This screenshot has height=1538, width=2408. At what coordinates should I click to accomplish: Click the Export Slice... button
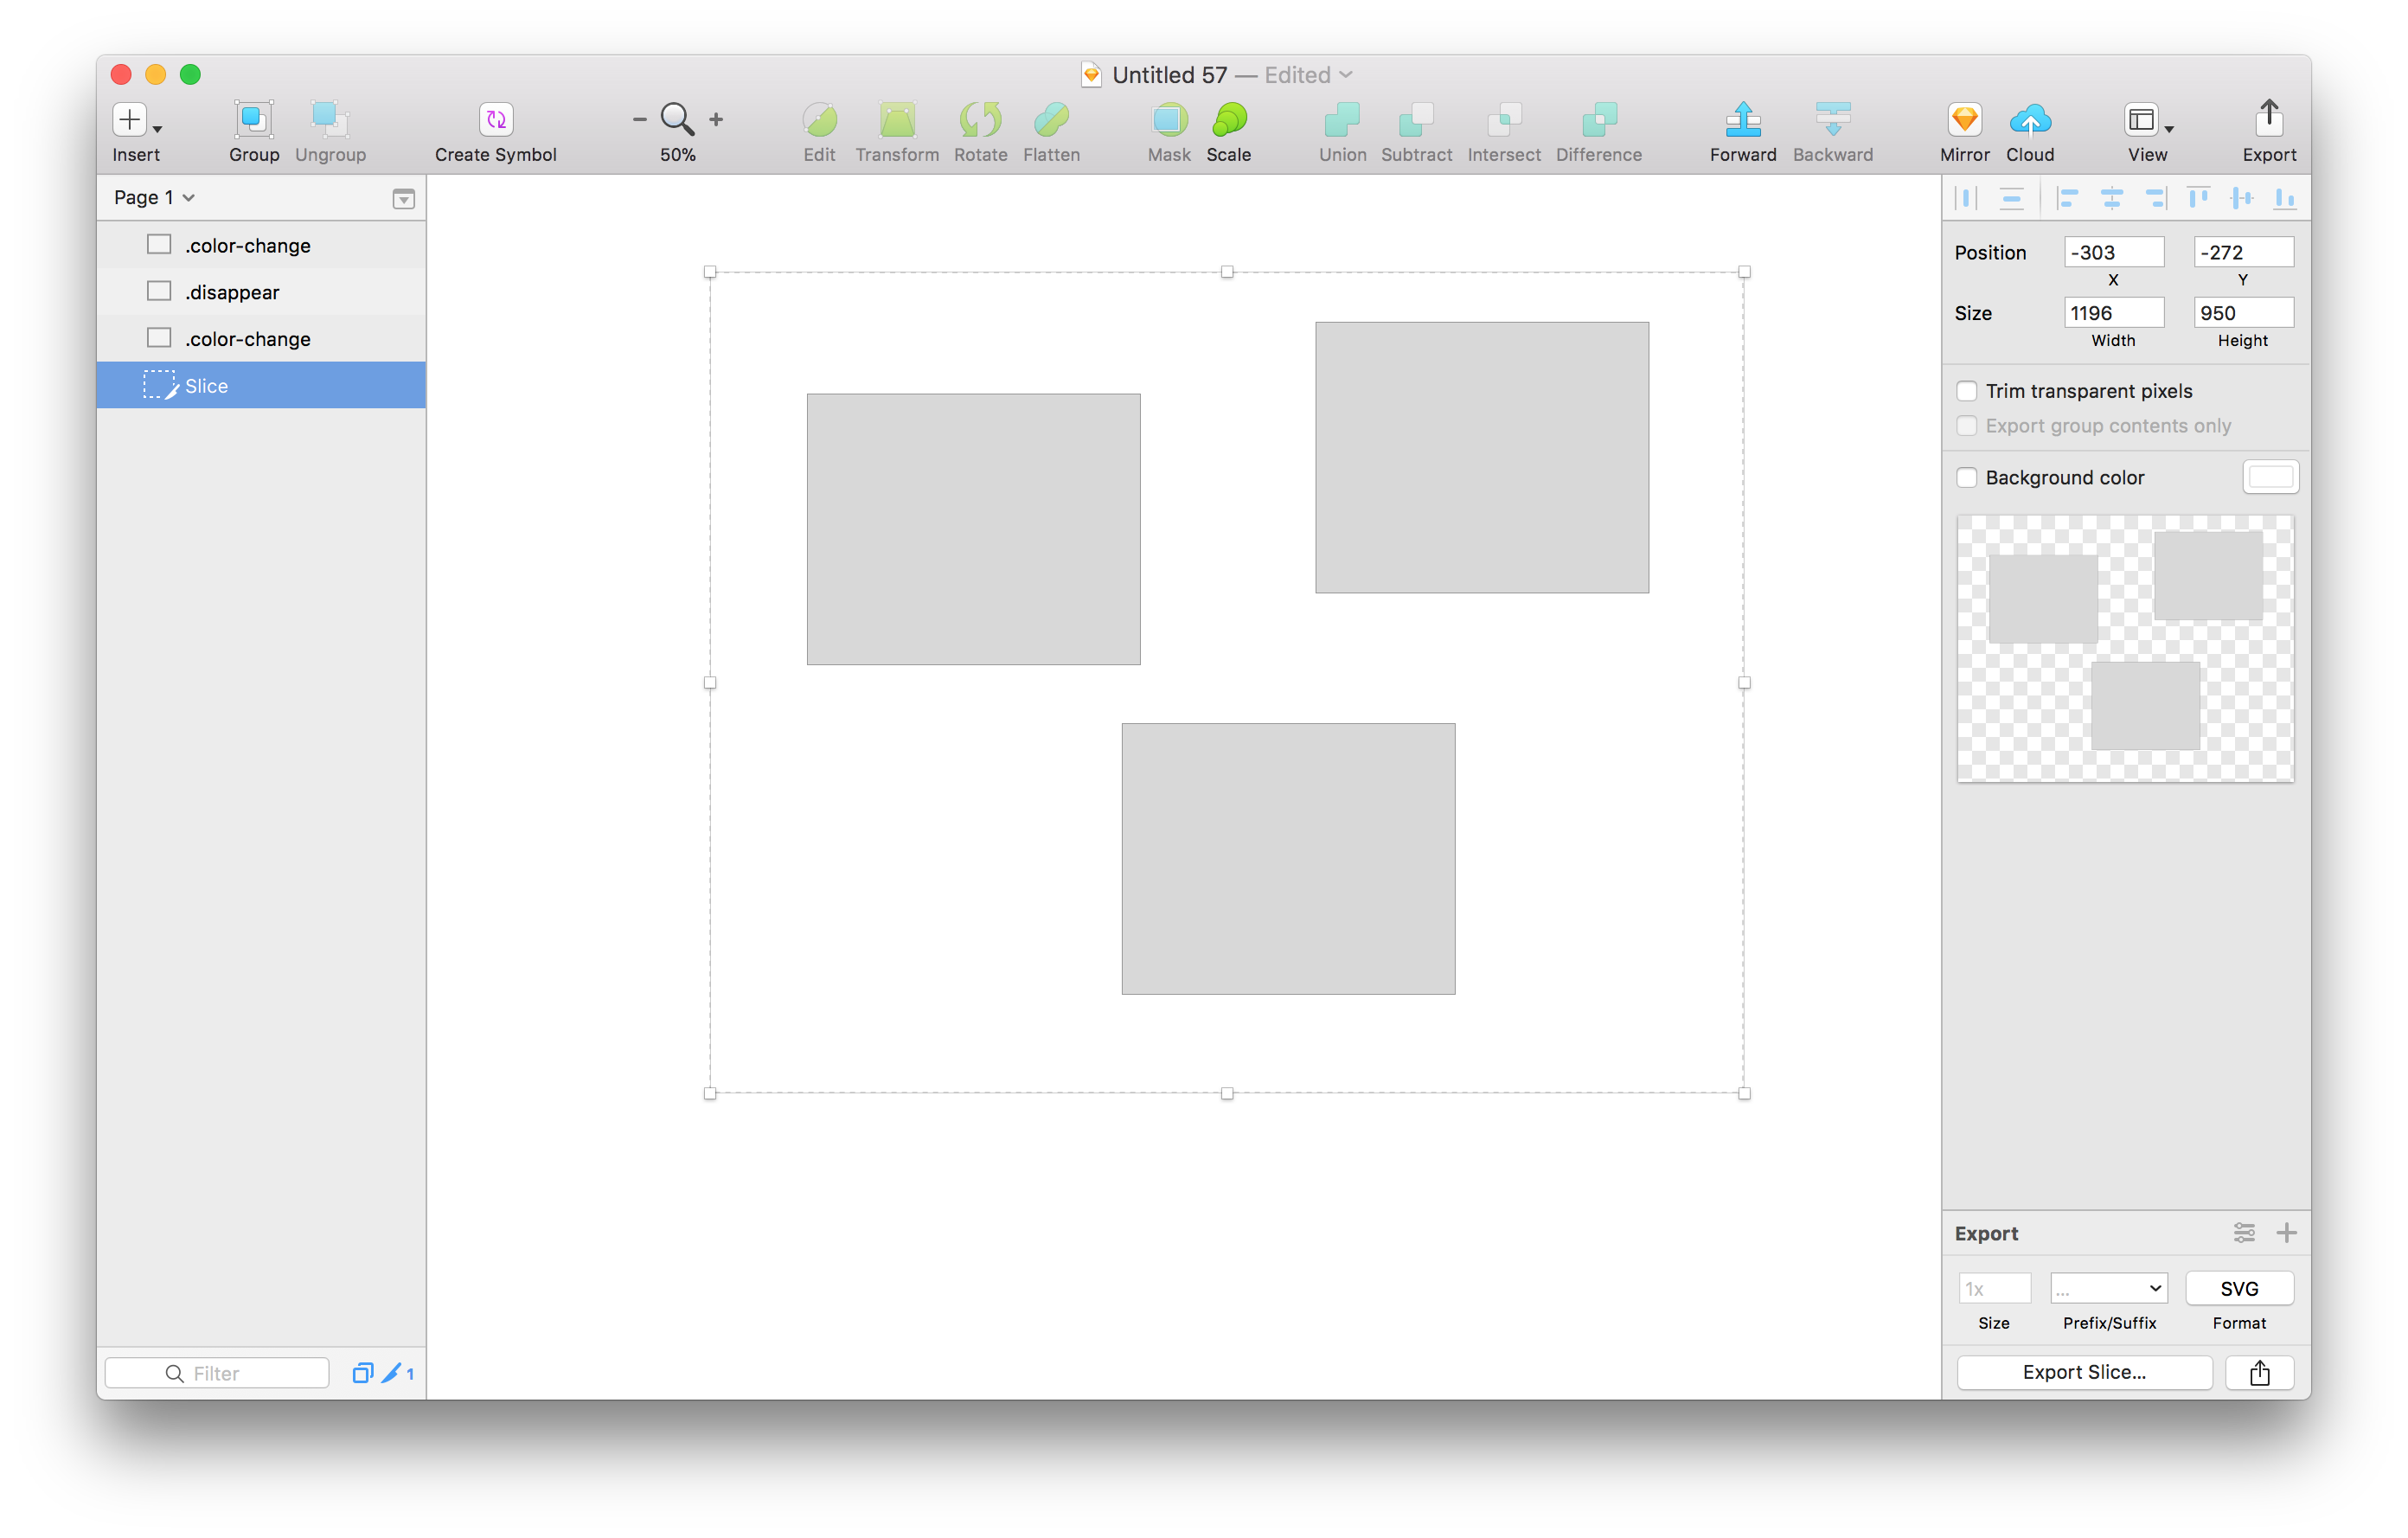point(2083,1372)
